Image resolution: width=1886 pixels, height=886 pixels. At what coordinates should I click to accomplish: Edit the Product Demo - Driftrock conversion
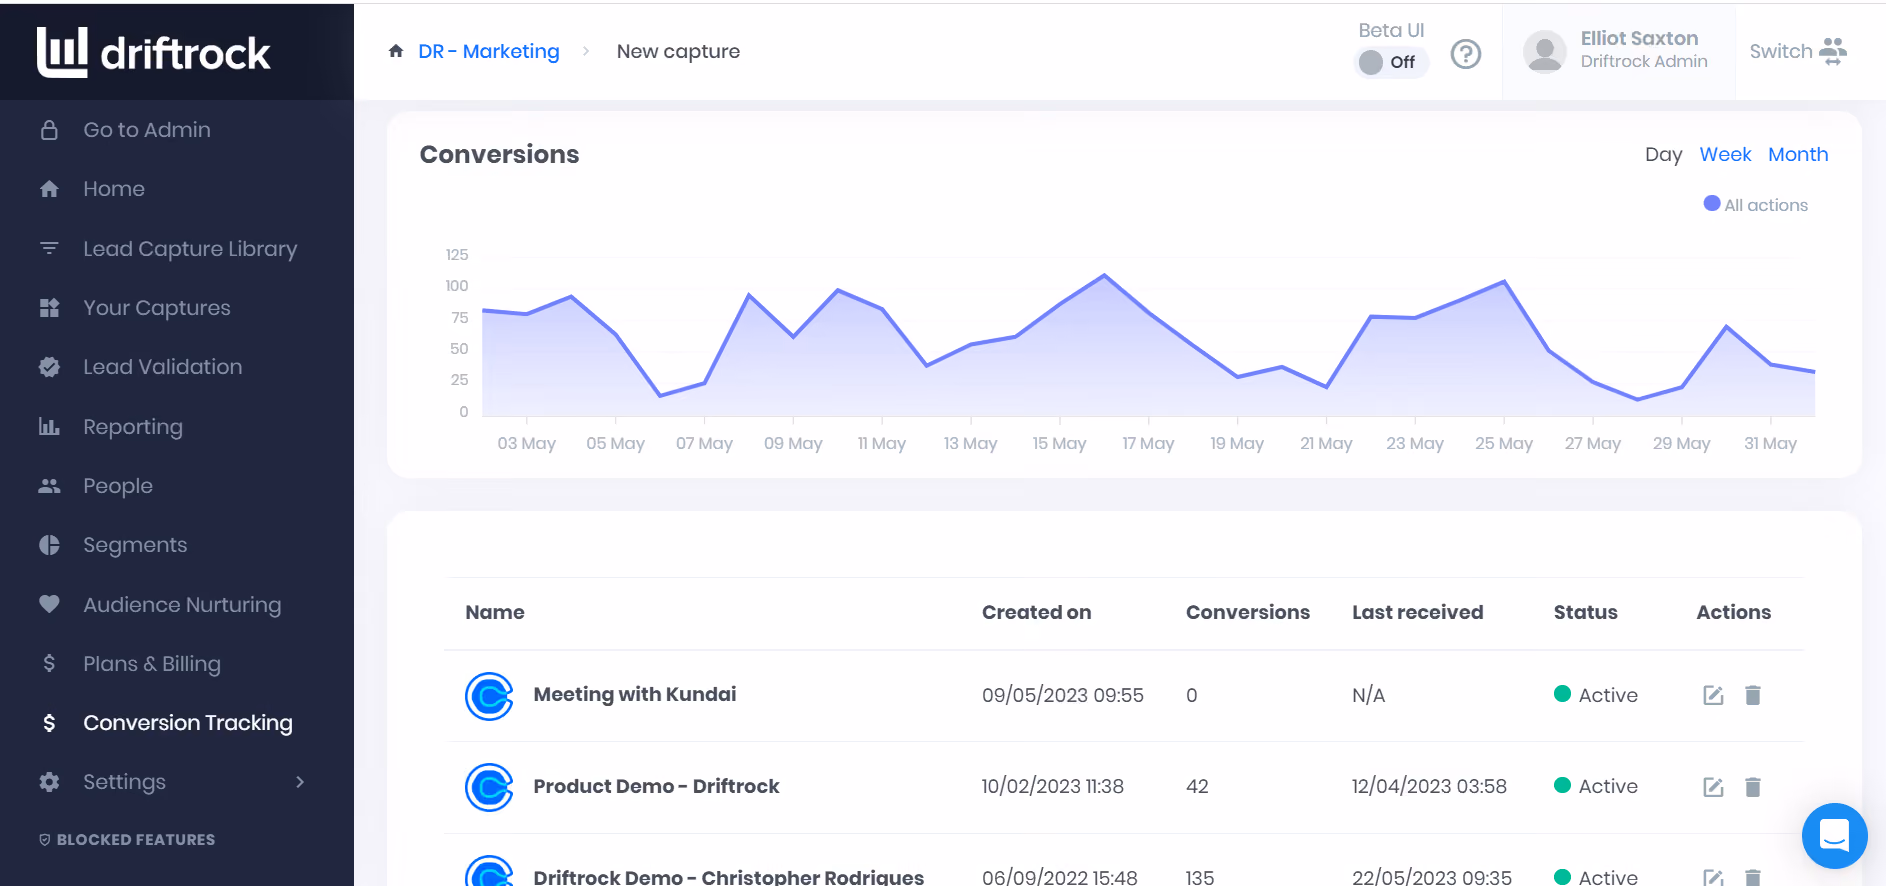(1713, 787)
